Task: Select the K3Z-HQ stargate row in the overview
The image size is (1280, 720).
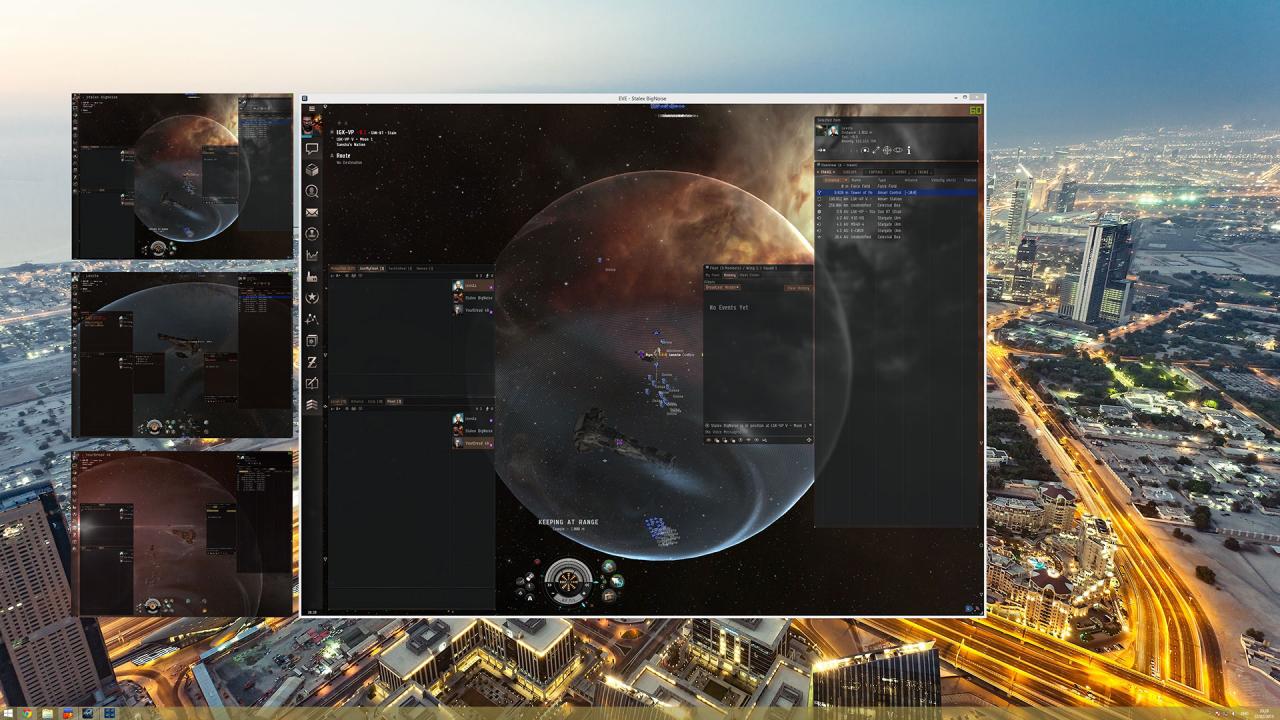Action: point(898,218)
